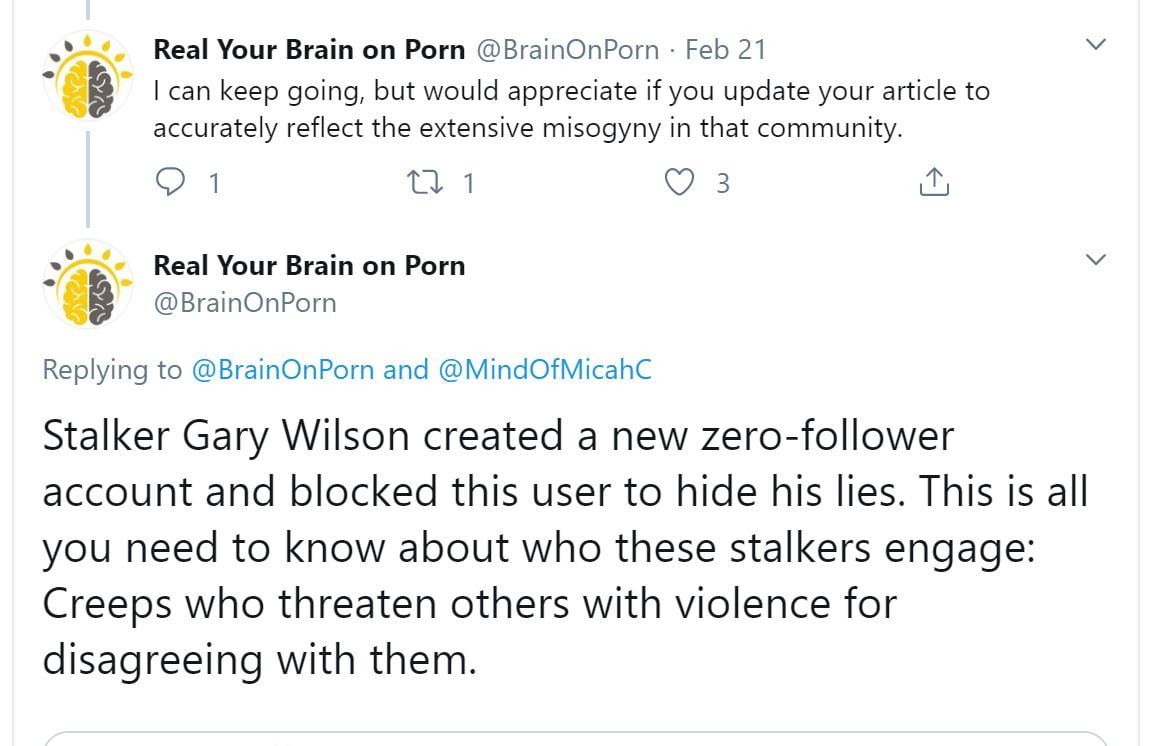This screenshot has height=746, width=1151.
Task: Like the tweet with the heart icon
Action: 680,183
